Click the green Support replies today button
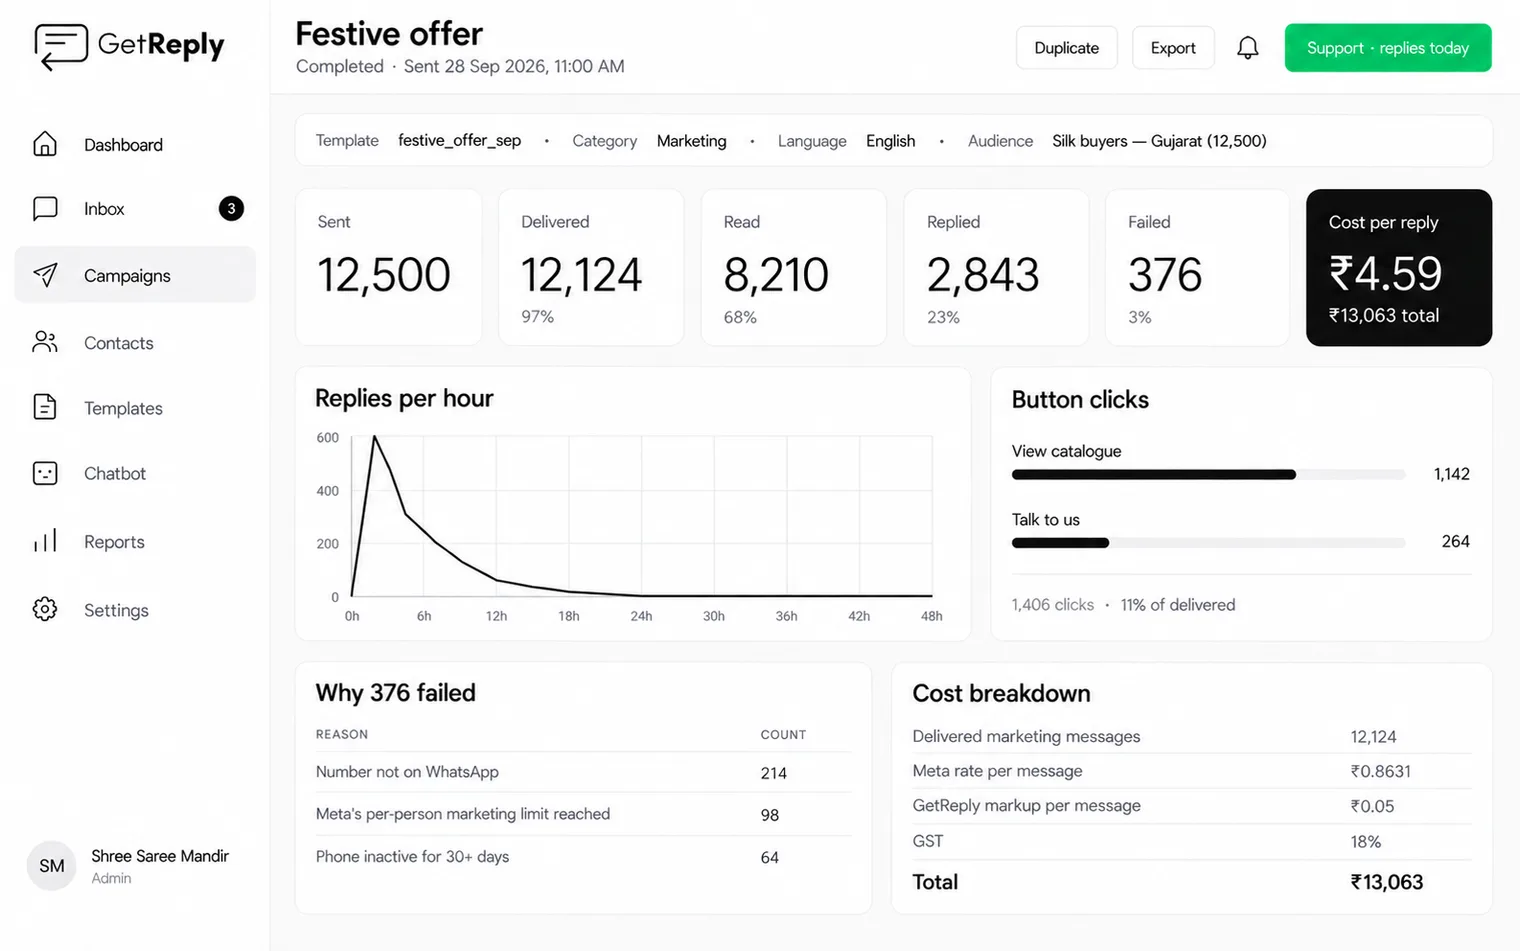Viewport: 1520px width, 951px height. point(1387,48)
